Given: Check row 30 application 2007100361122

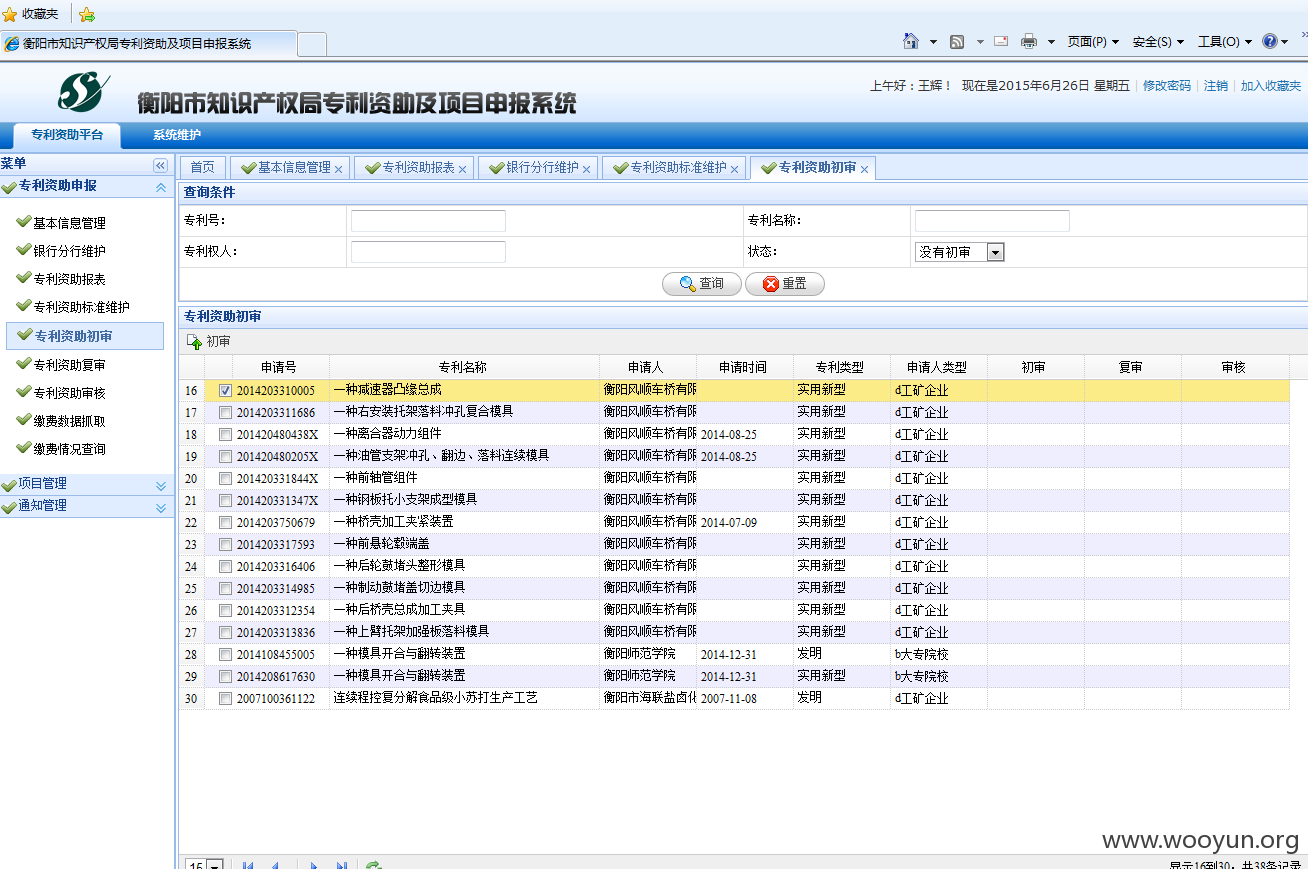Looking at the screenshot, I should 225,698.
